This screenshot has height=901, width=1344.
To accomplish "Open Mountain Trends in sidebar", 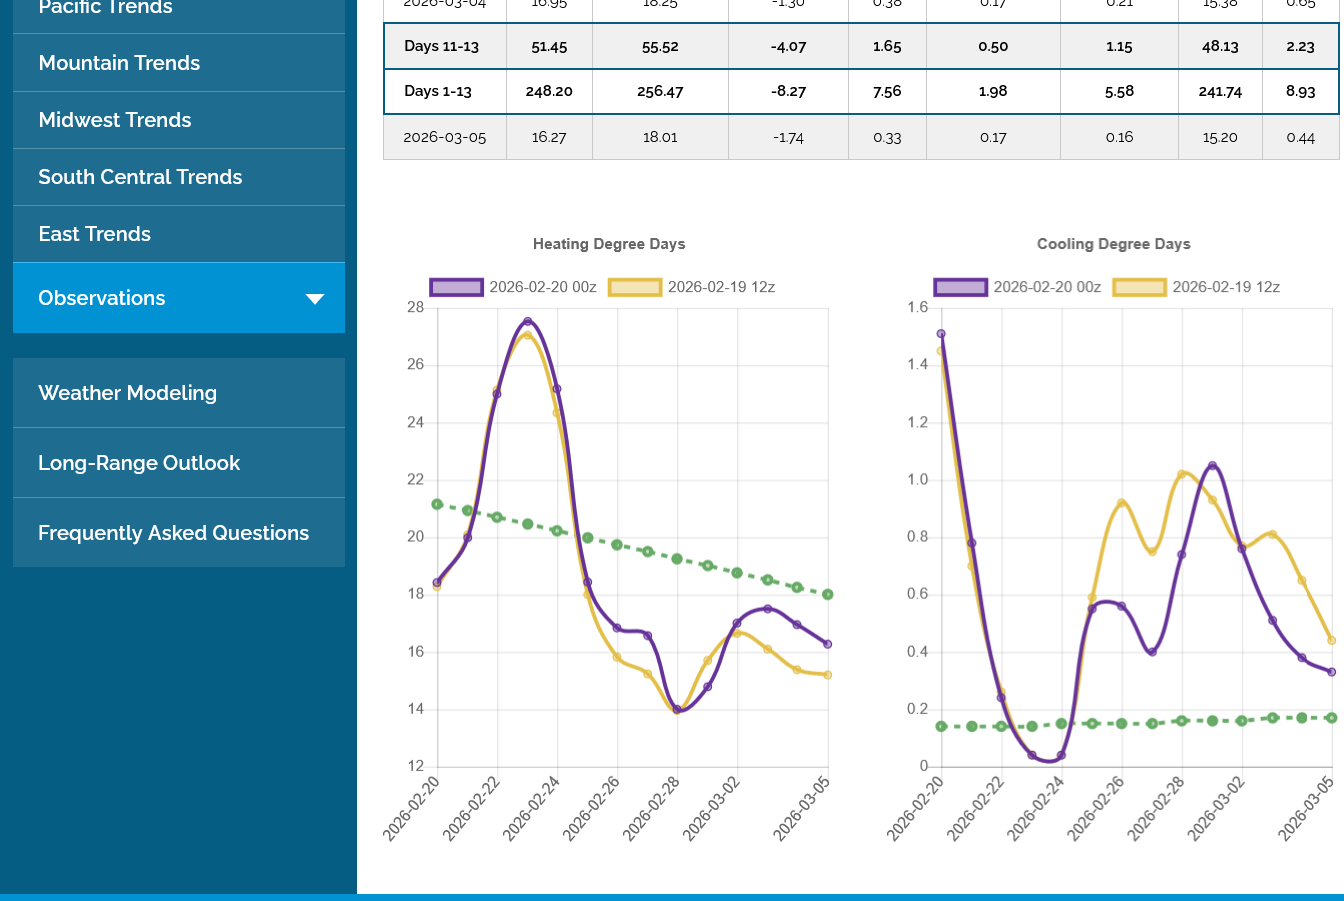I will (x=119, y=63).
